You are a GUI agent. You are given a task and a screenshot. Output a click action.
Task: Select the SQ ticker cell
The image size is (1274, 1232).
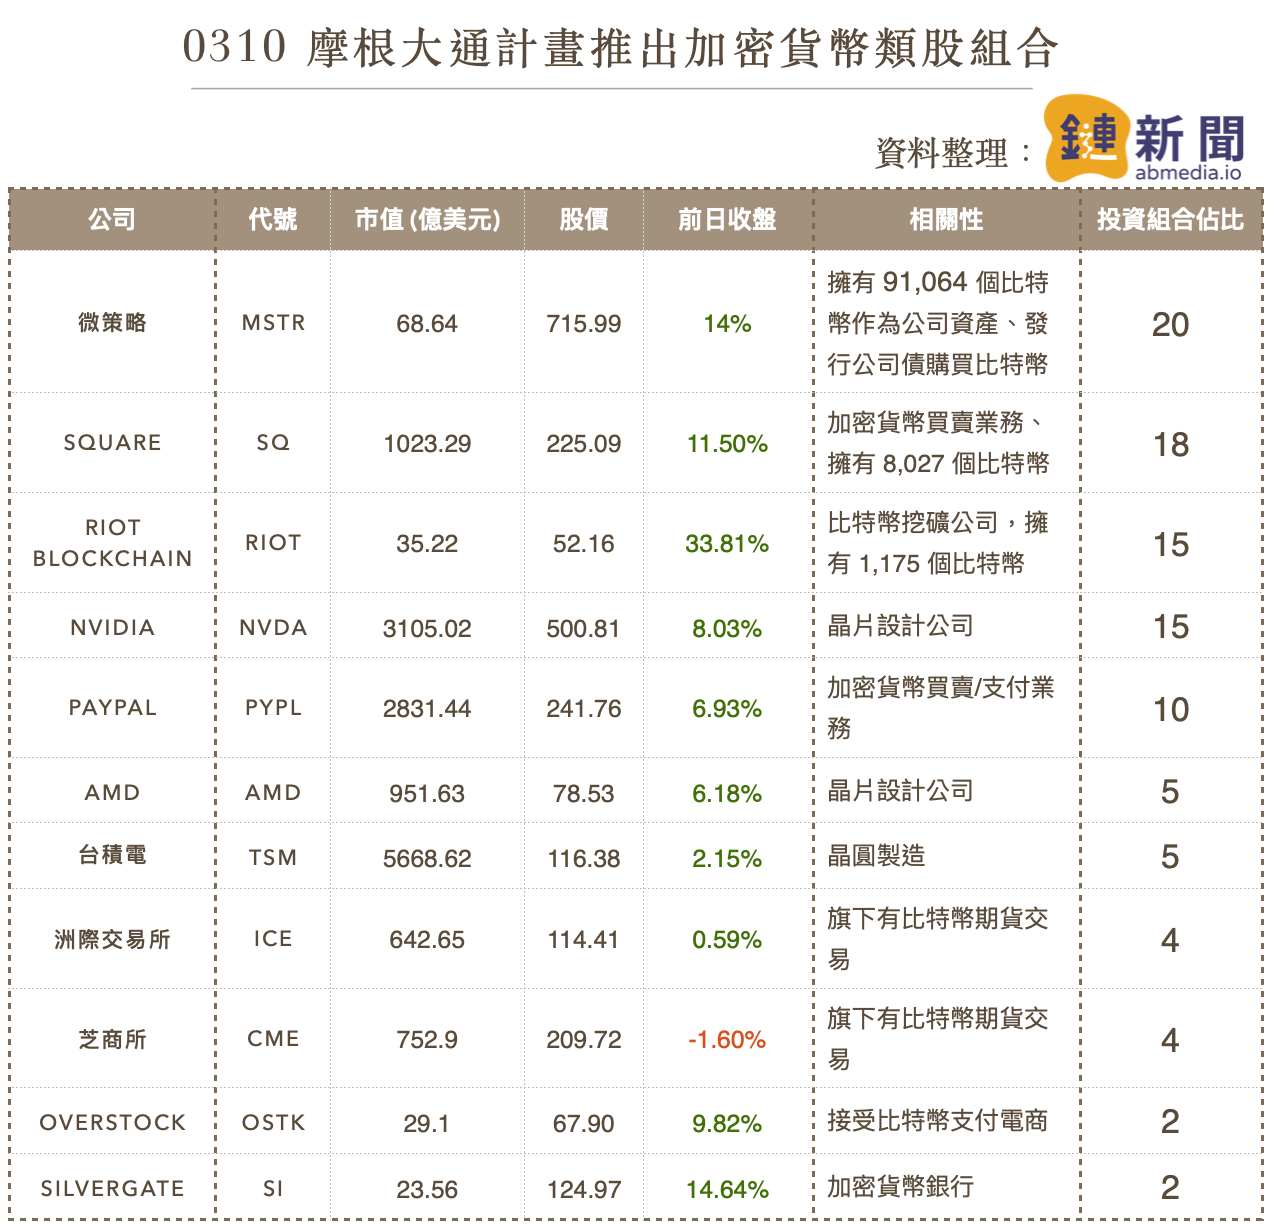[x=273, y=442]
